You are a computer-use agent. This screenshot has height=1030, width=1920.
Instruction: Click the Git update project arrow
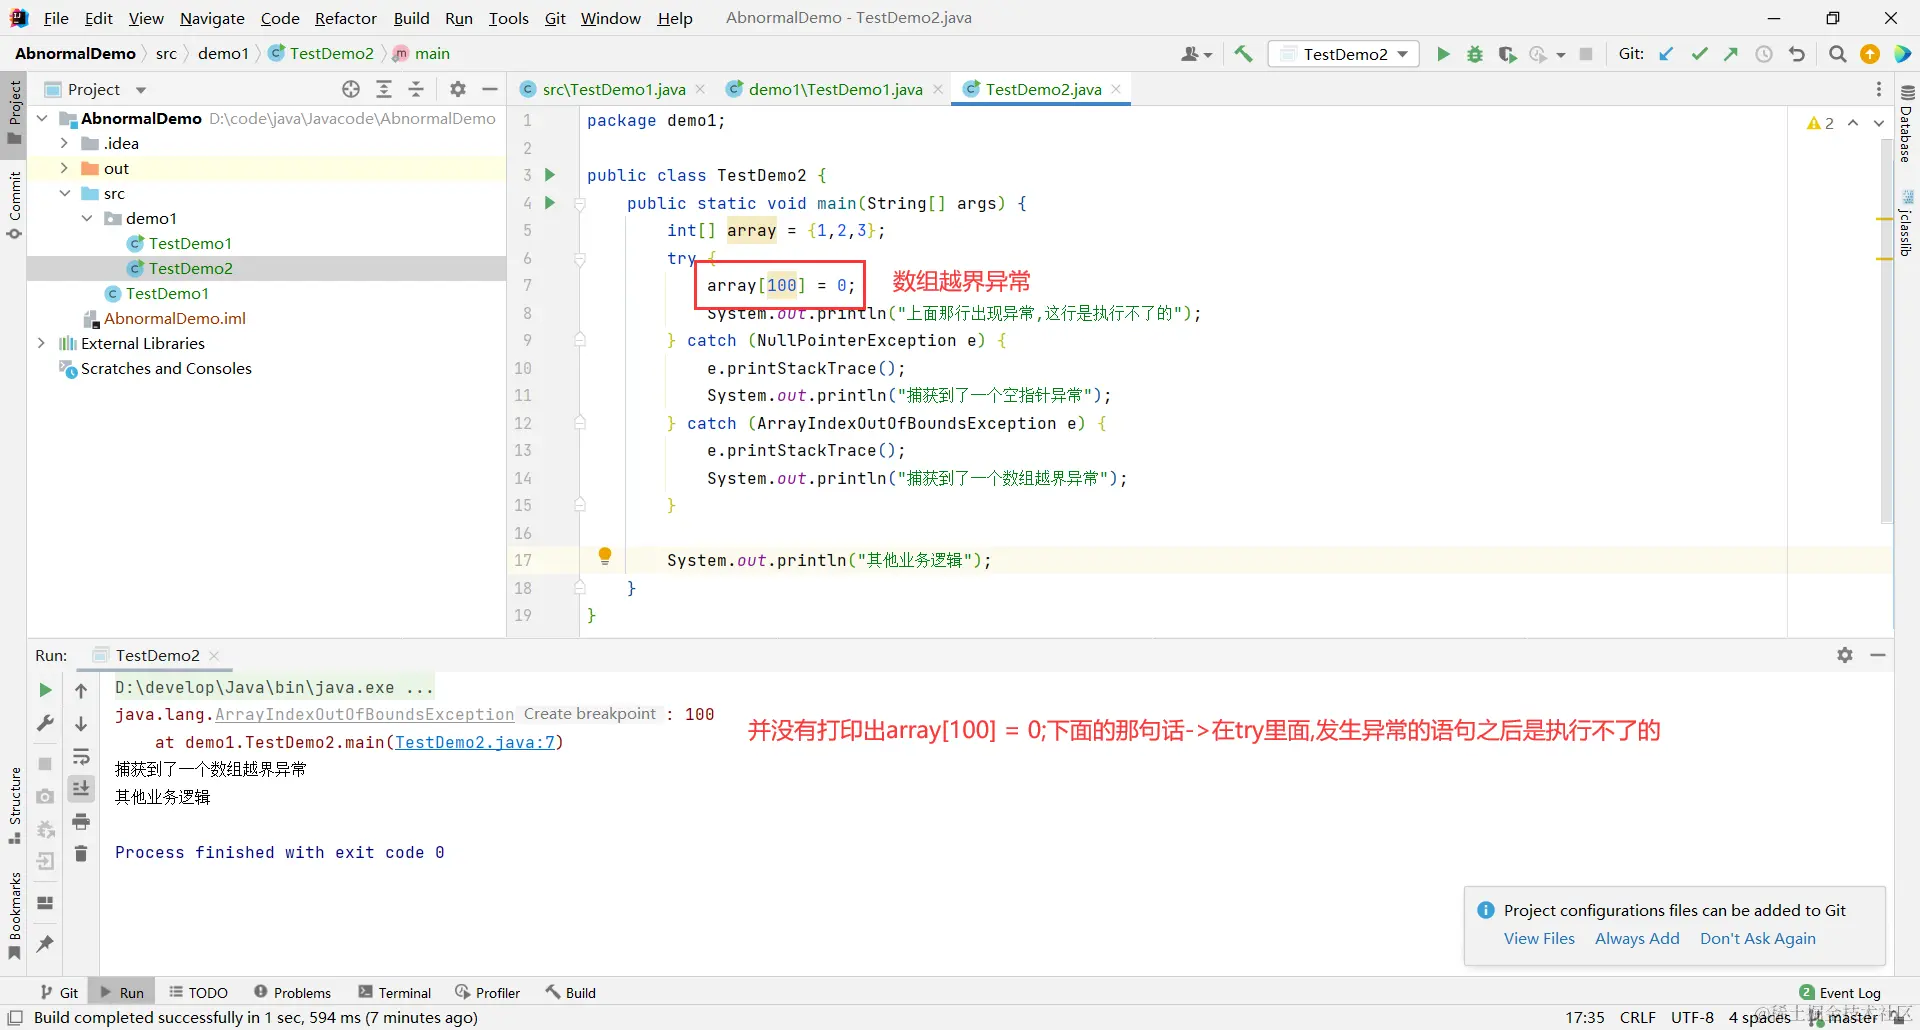click(1666, 54)
